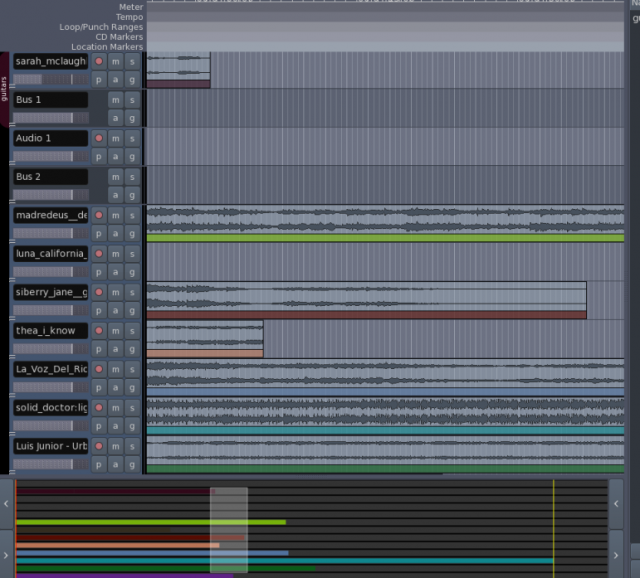Click the guitars group tab

click(4, 88)
